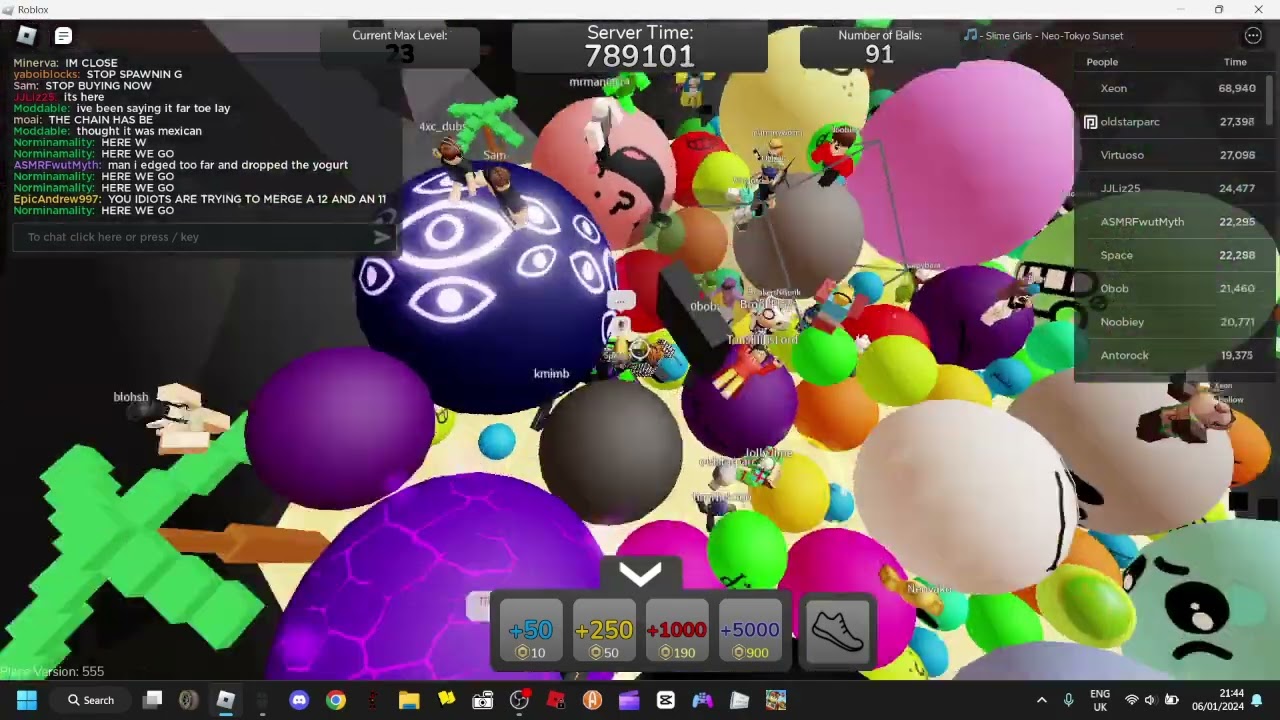The width and height of the screenshot is (1280, 720).
Task: Open the Windows Start menu
Action: pos(27,700)
